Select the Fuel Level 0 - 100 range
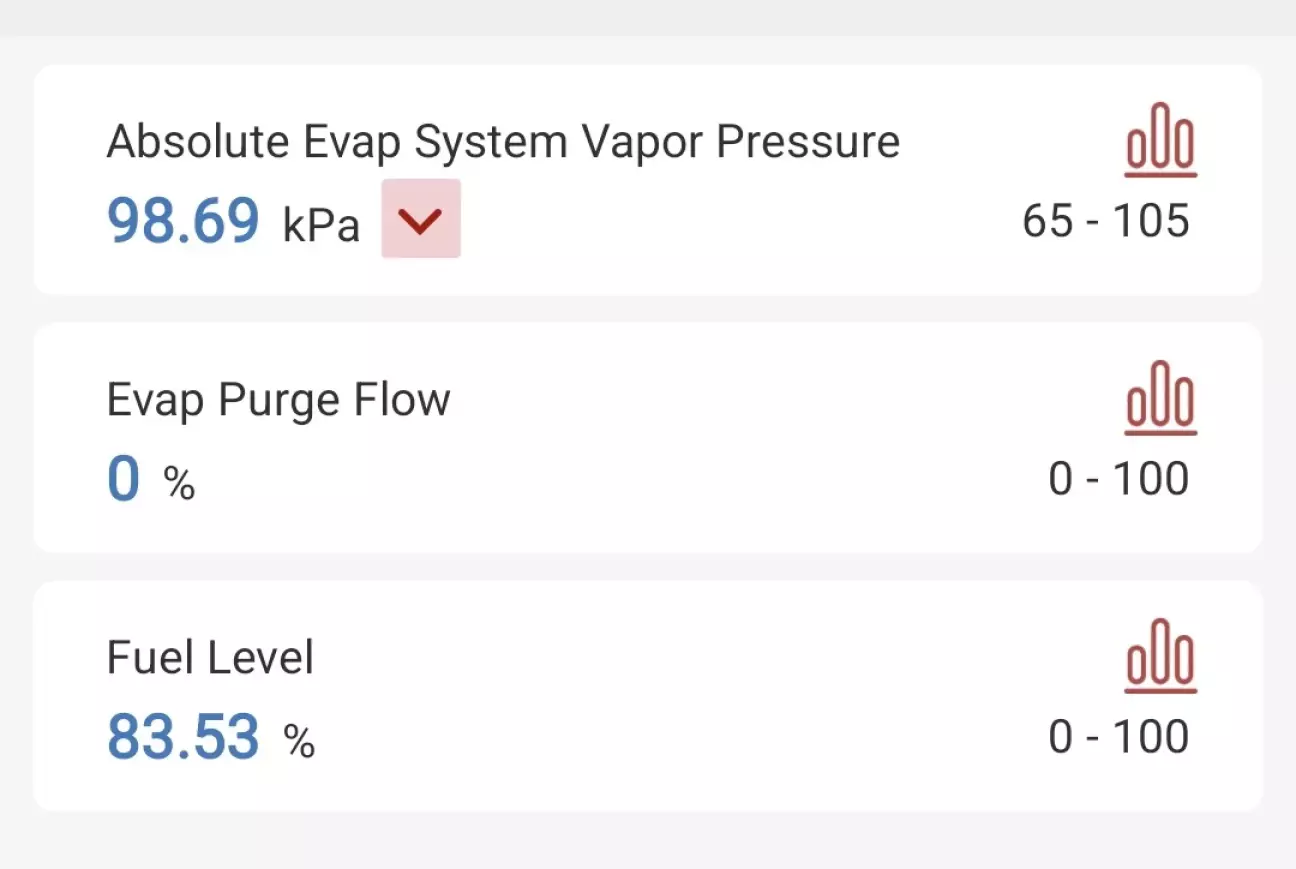This screenshot has width=1296, height=869. (x=1118, y=737)
